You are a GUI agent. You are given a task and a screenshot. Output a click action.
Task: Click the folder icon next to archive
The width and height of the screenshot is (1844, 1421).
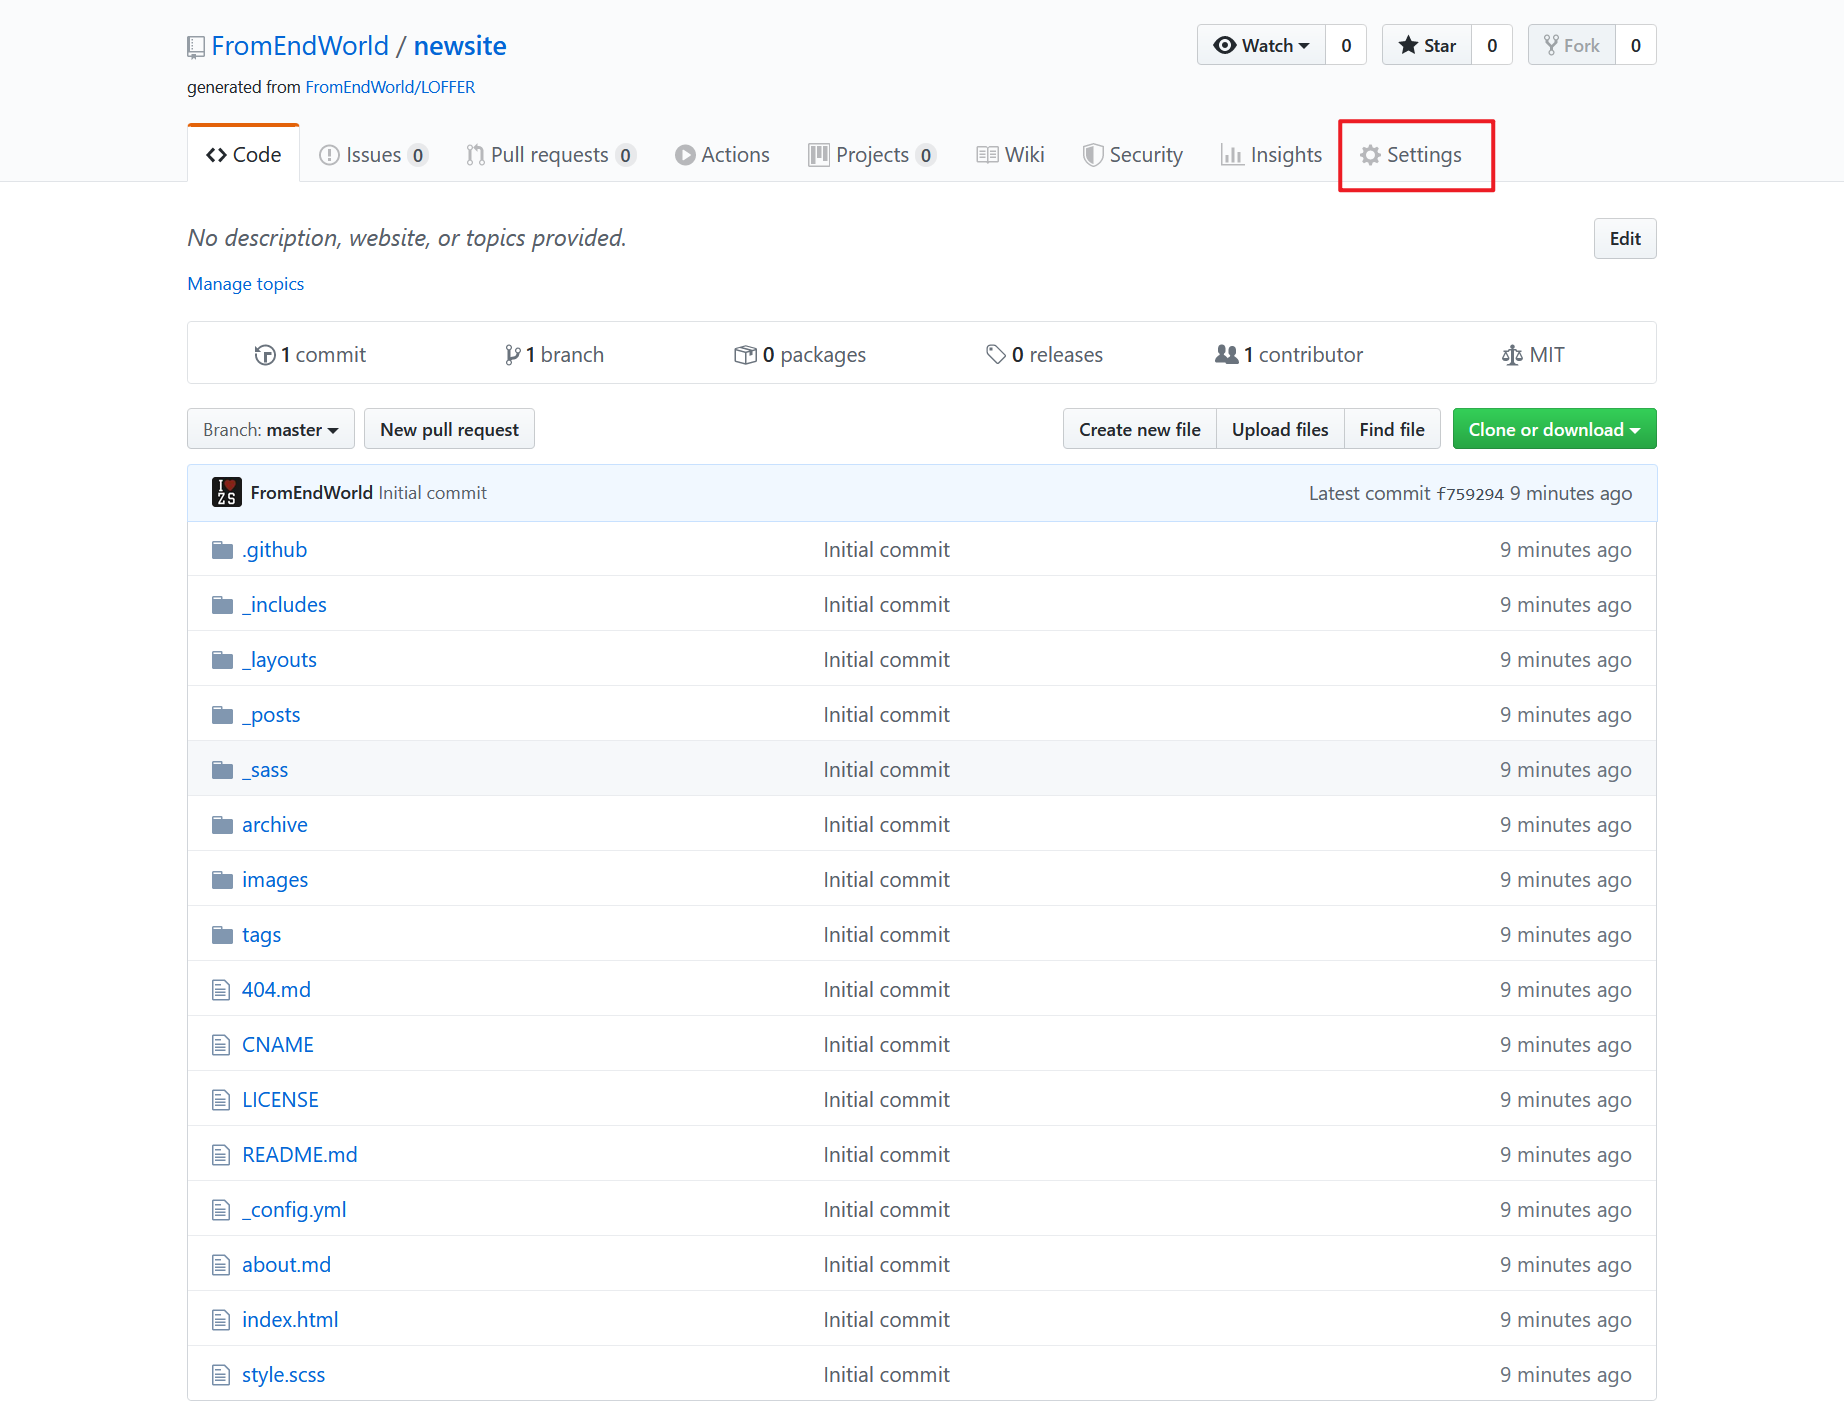(222, 825)
